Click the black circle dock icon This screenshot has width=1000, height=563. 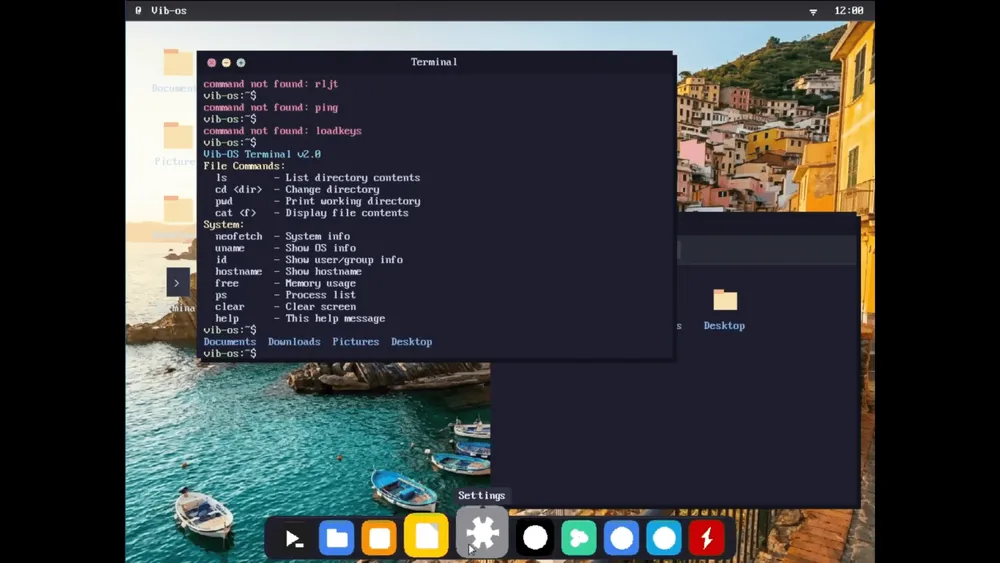[535, 538]
